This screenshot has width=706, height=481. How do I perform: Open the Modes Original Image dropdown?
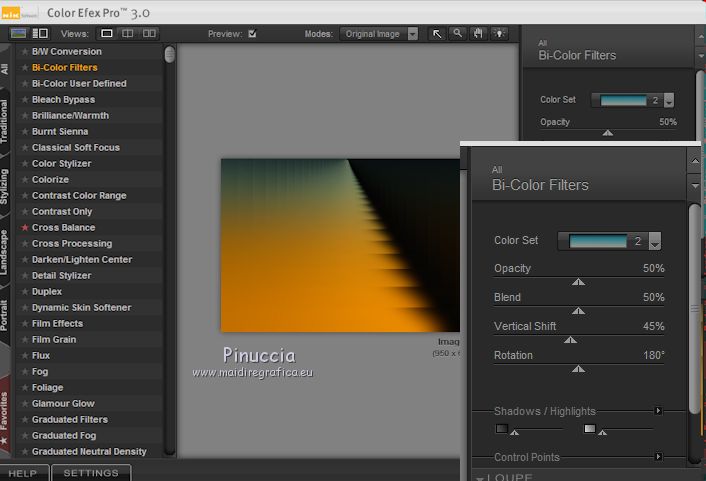(379, 34)
